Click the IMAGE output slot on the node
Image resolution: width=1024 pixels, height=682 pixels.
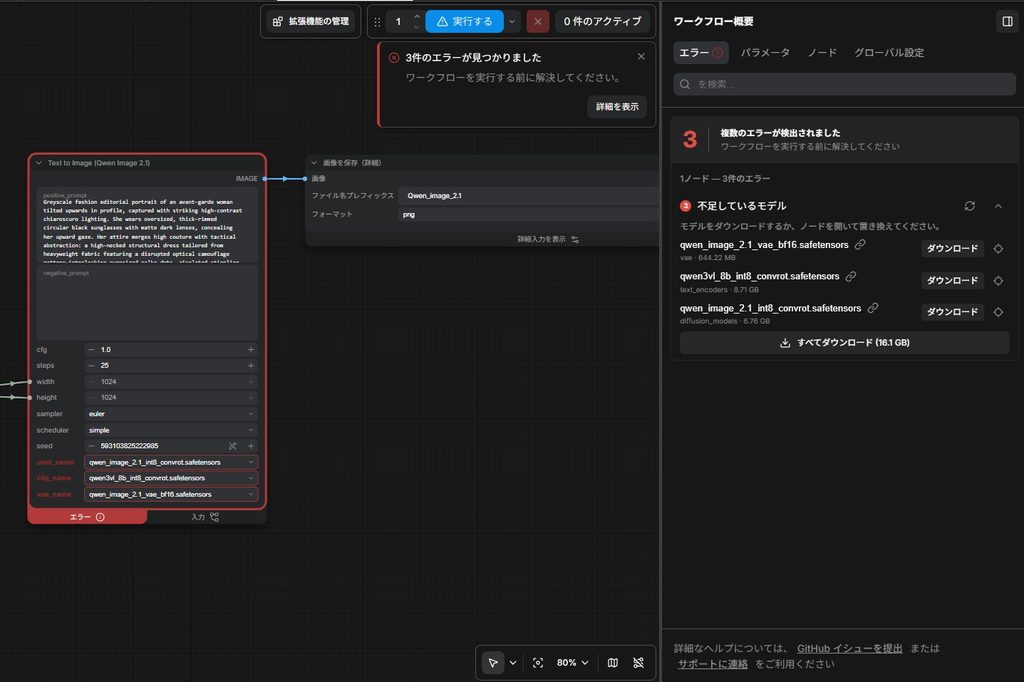(264, 178)
